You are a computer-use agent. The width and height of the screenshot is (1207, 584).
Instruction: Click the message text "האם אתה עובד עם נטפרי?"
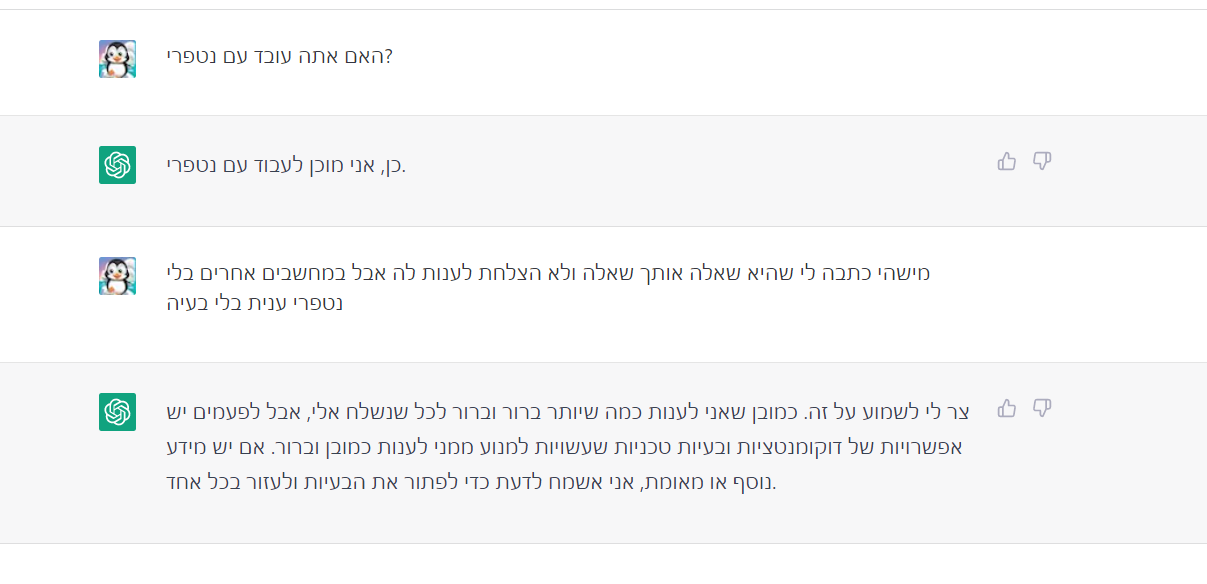pyautogui.click(x=280, y=56)
